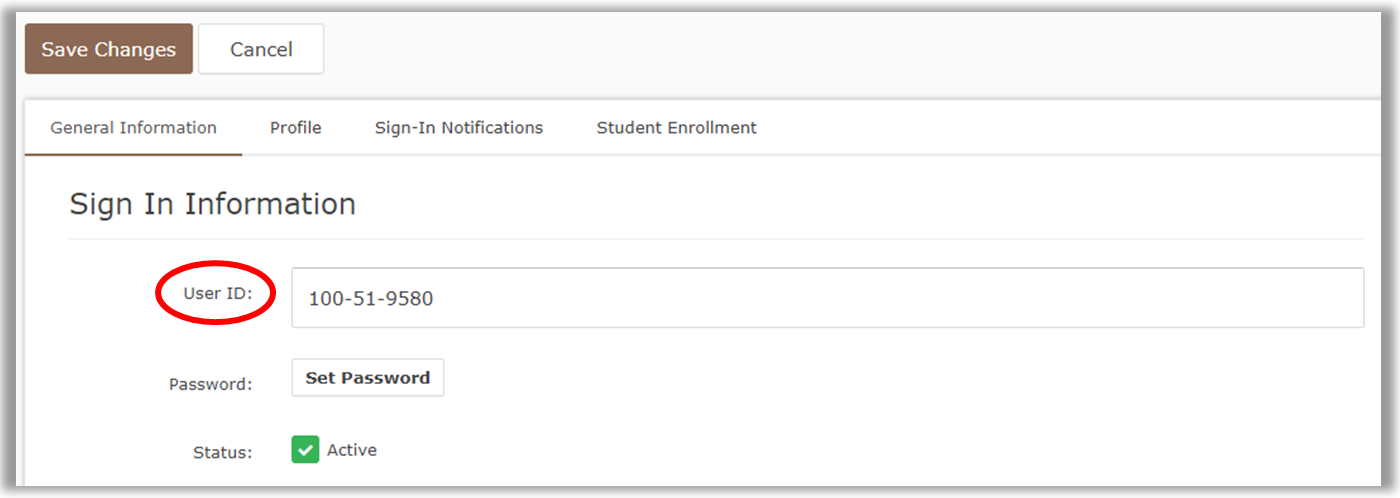
Task: Click the Save Changes button
Action: 108,50
